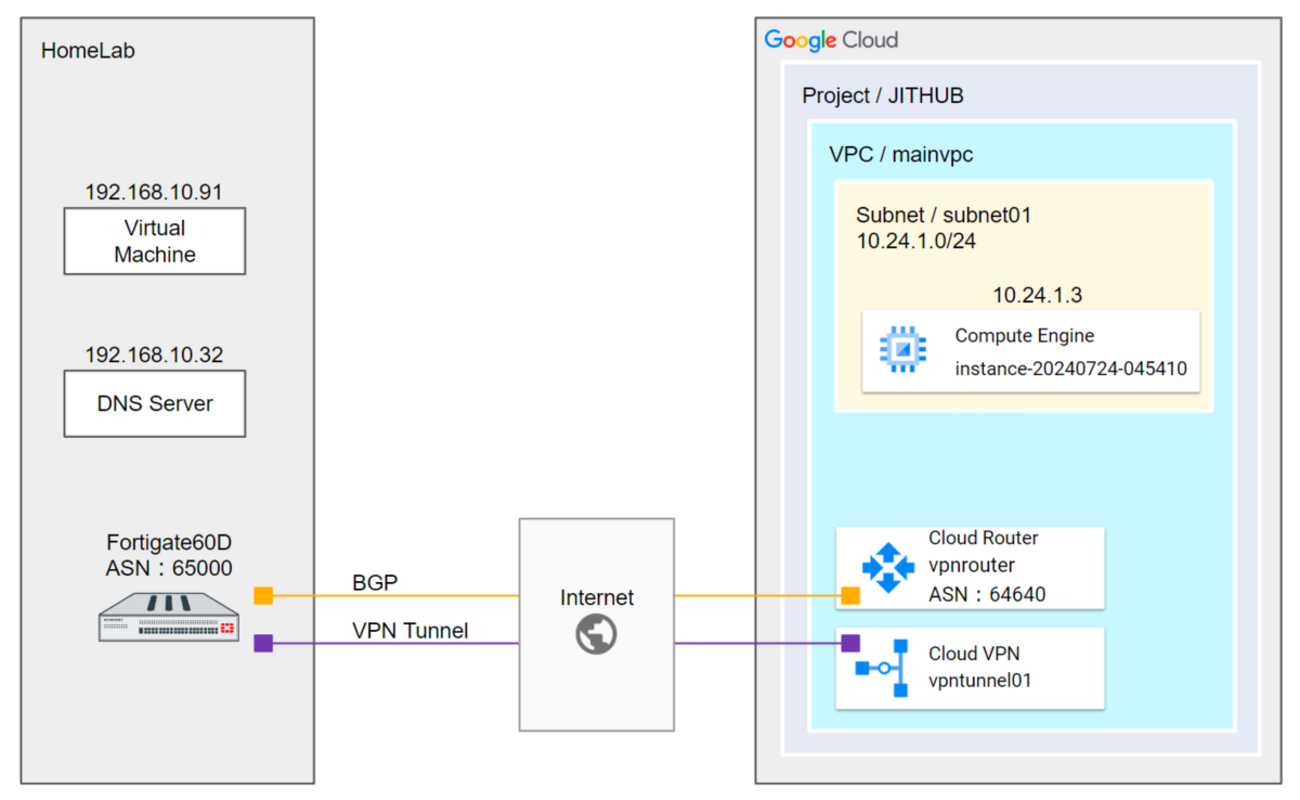The height and width of the screenshot is (800, 1300).
Task: Click the purple VPN Tunnel endpoint square on Cloud VPN
Action: point(852,643)
